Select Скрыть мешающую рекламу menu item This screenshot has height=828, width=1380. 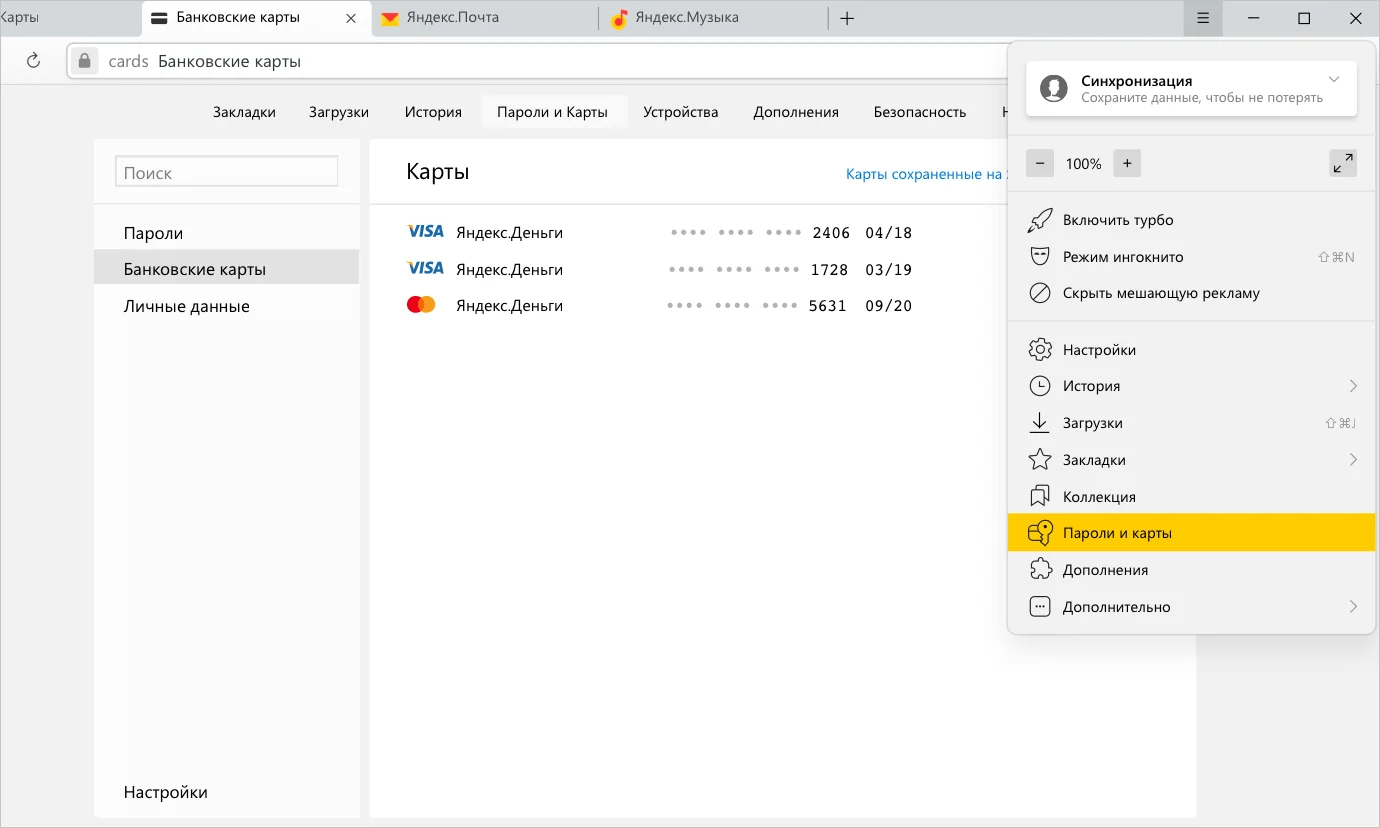(x=1192, y=293)
